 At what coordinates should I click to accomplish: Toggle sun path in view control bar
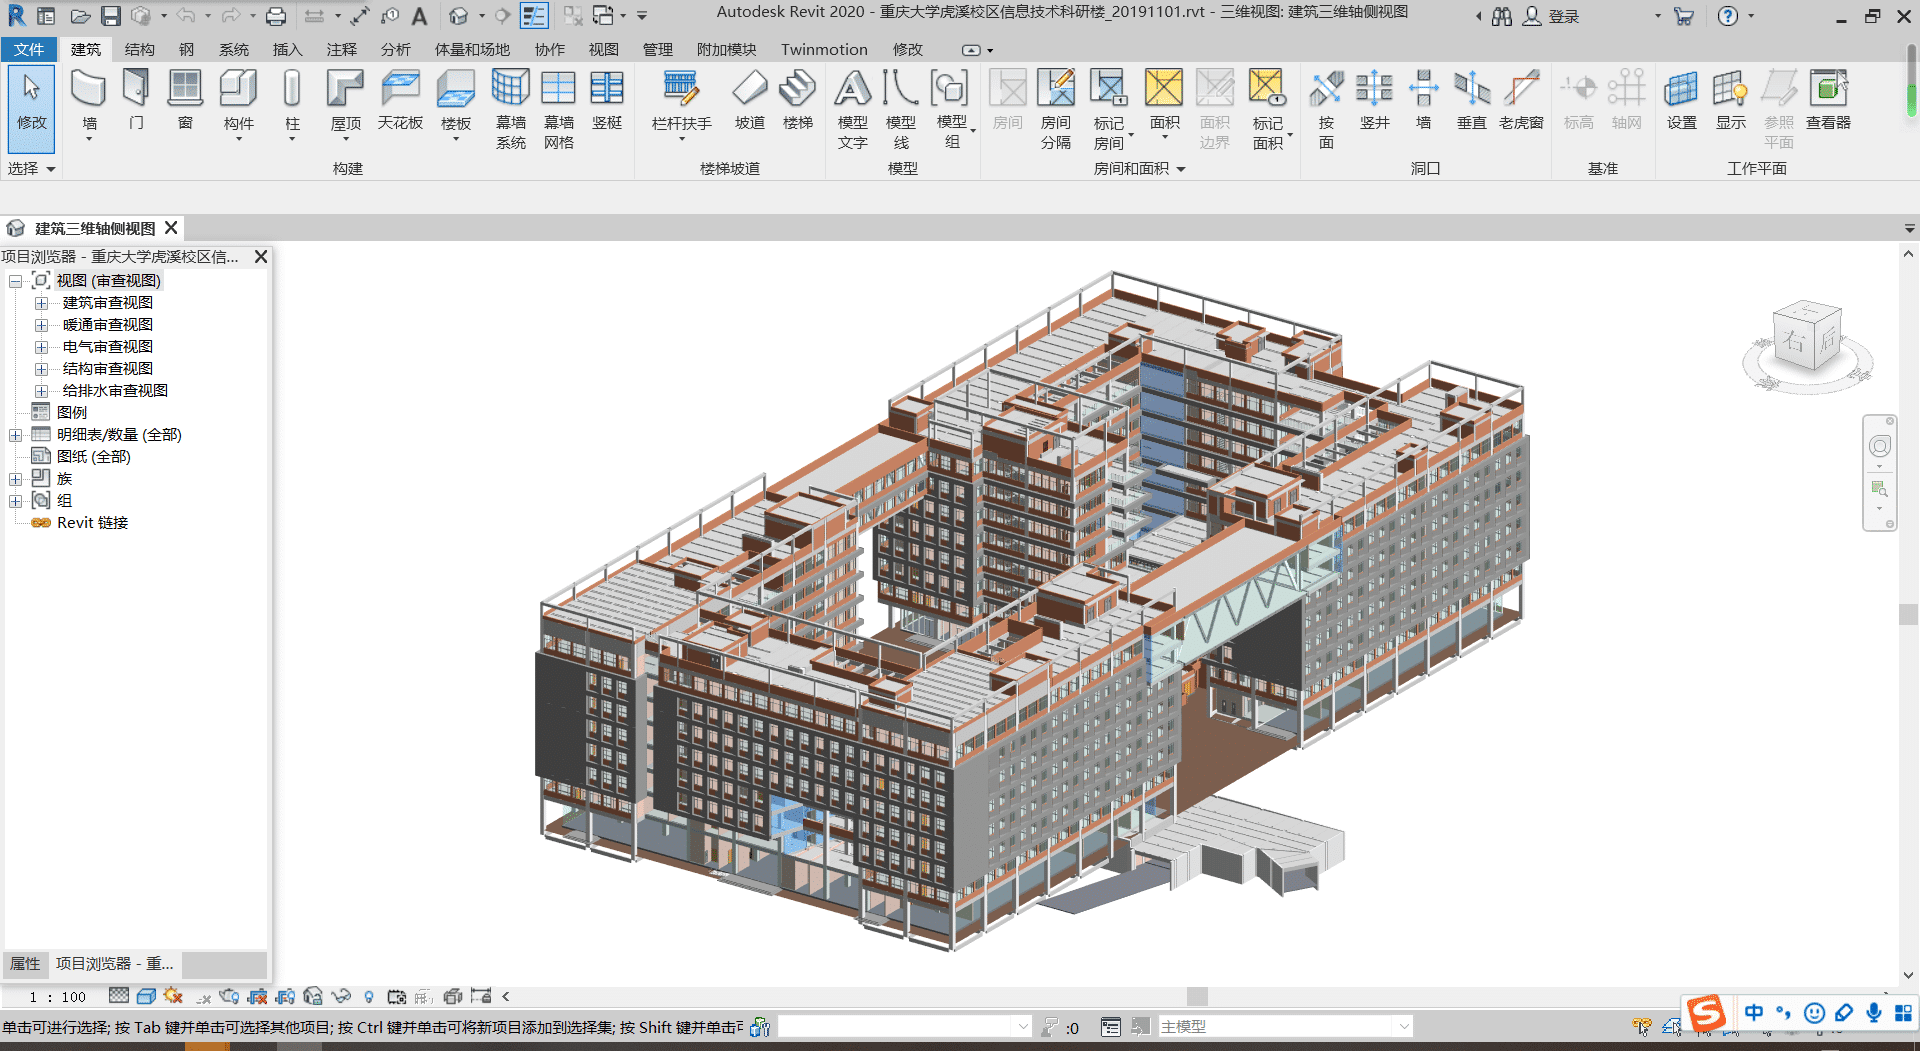pos(173,996)
